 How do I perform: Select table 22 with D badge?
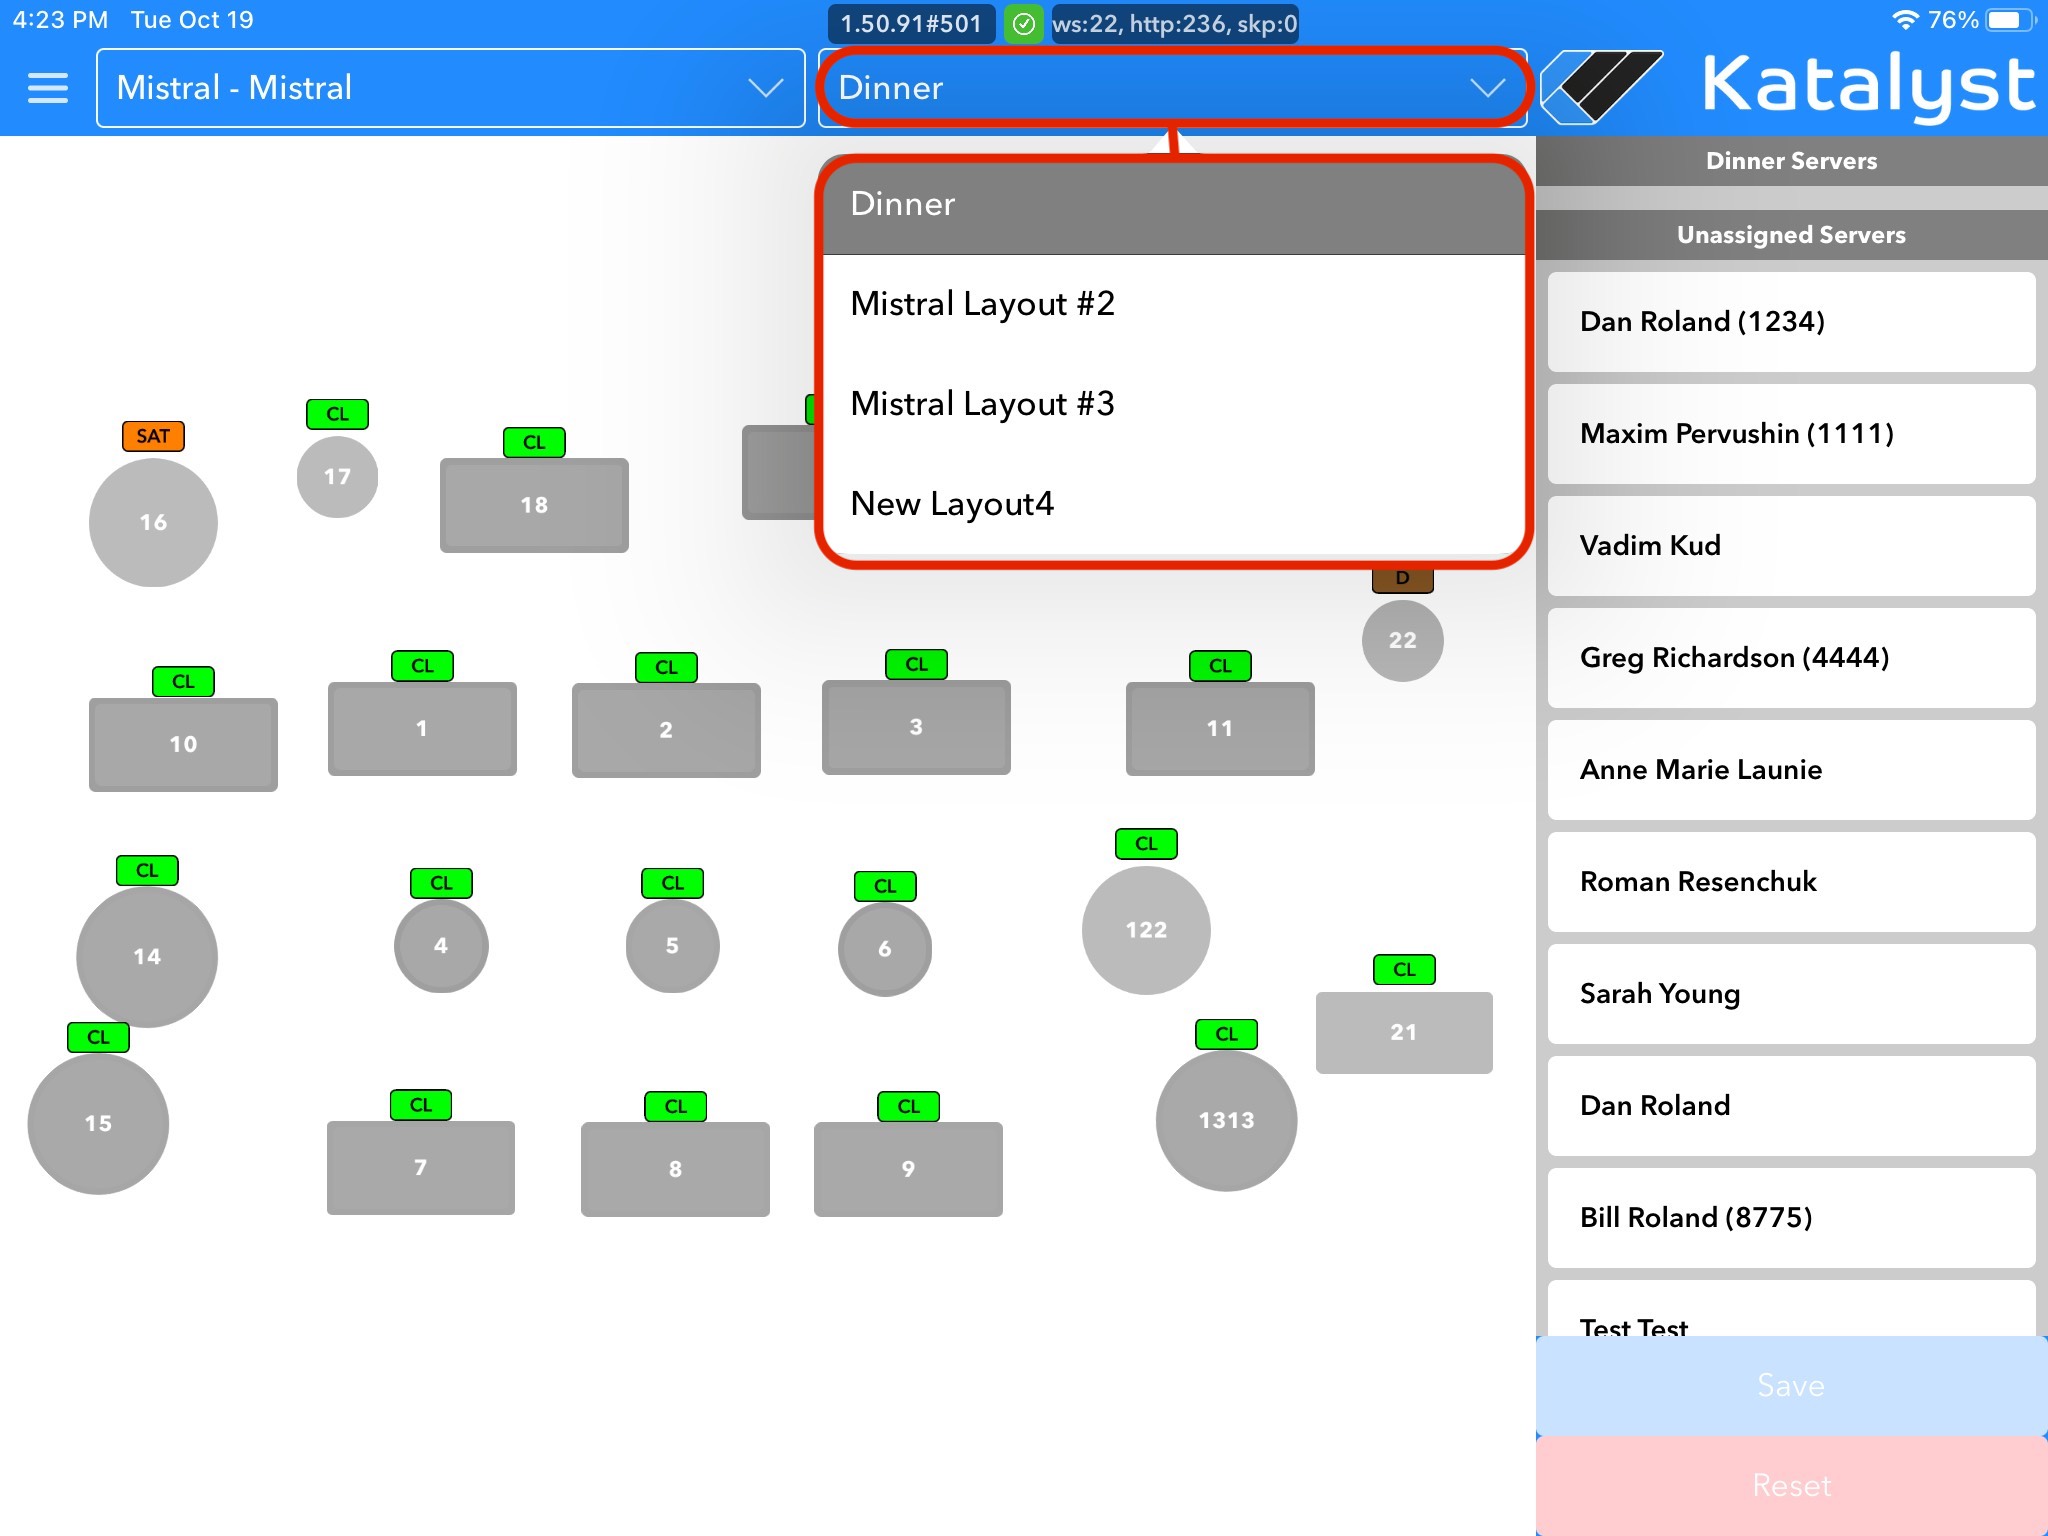[1402, 640]
